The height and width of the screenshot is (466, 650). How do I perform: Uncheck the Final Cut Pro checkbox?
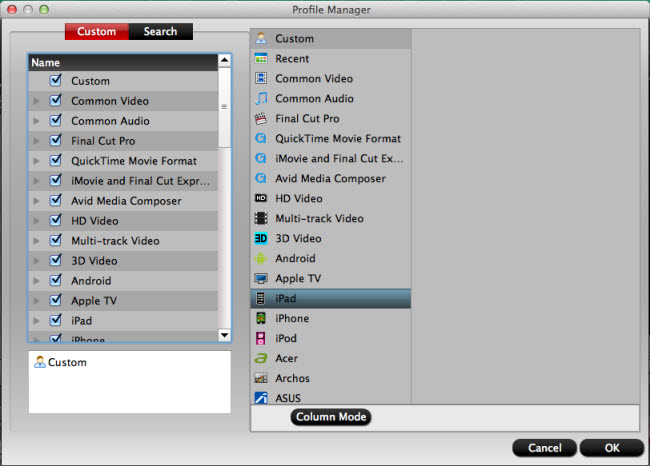[x=56, y=140]
